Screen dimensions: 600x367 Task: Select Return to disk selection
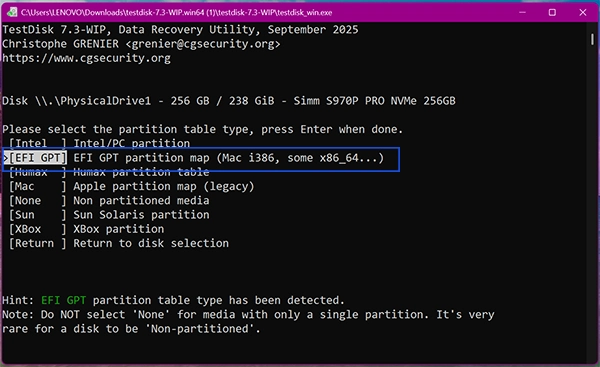click(119, 243)
